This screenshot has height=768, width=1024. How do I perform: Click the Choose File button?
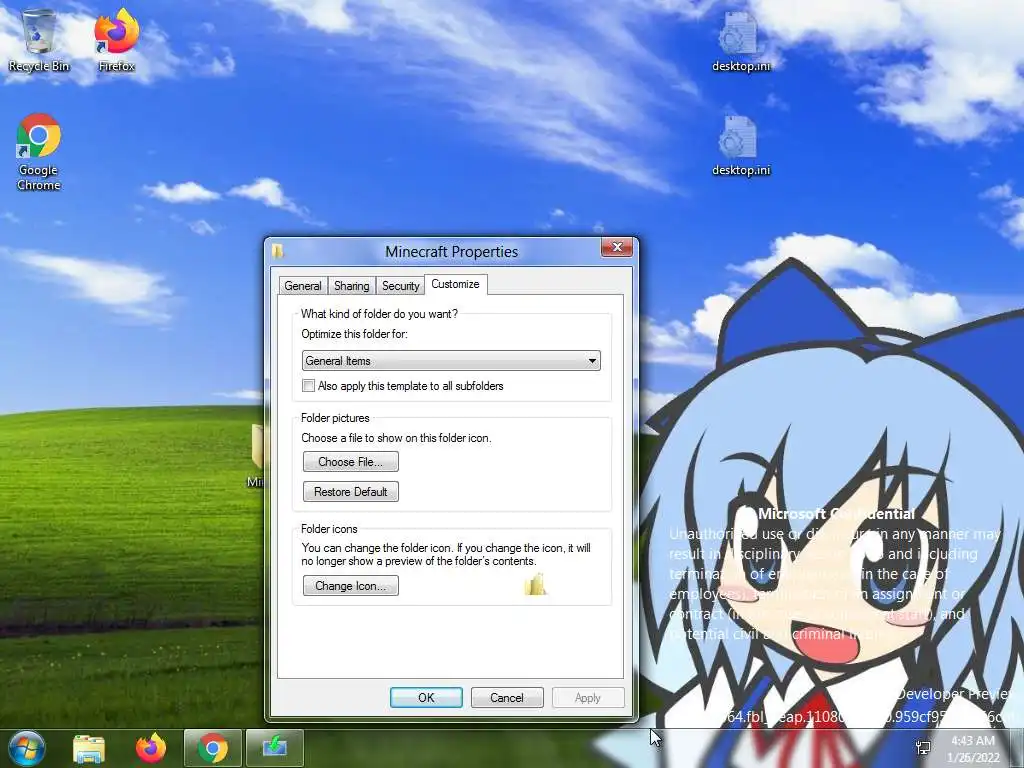351,462
